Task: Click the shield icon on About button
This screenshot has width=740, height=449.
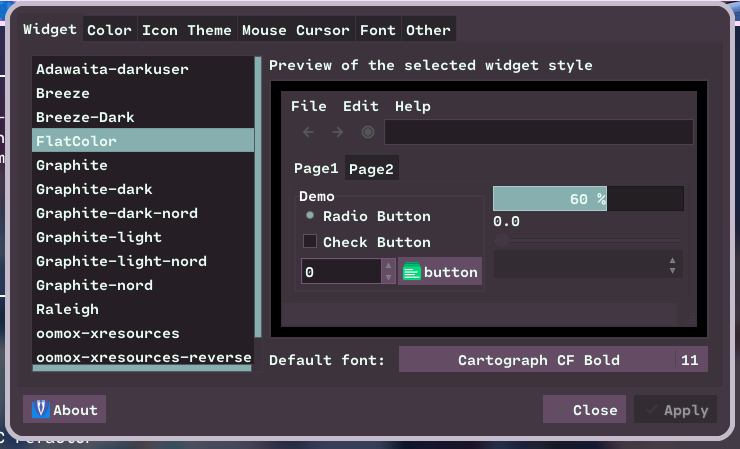Action: click(41, 409)
